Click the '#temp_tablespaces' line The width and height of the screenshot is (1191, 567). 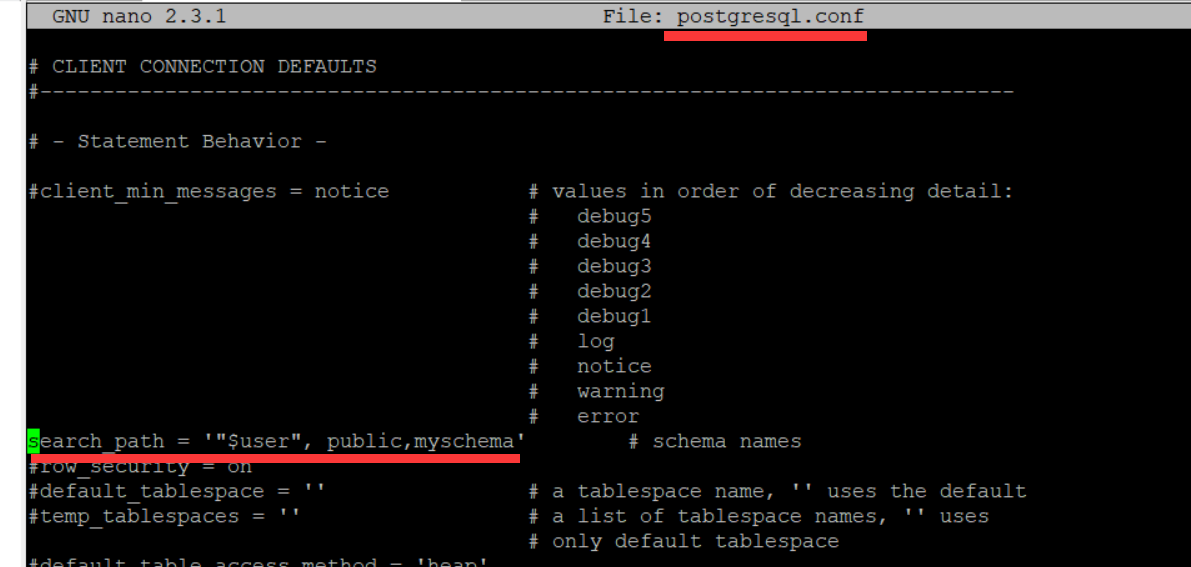164,516
